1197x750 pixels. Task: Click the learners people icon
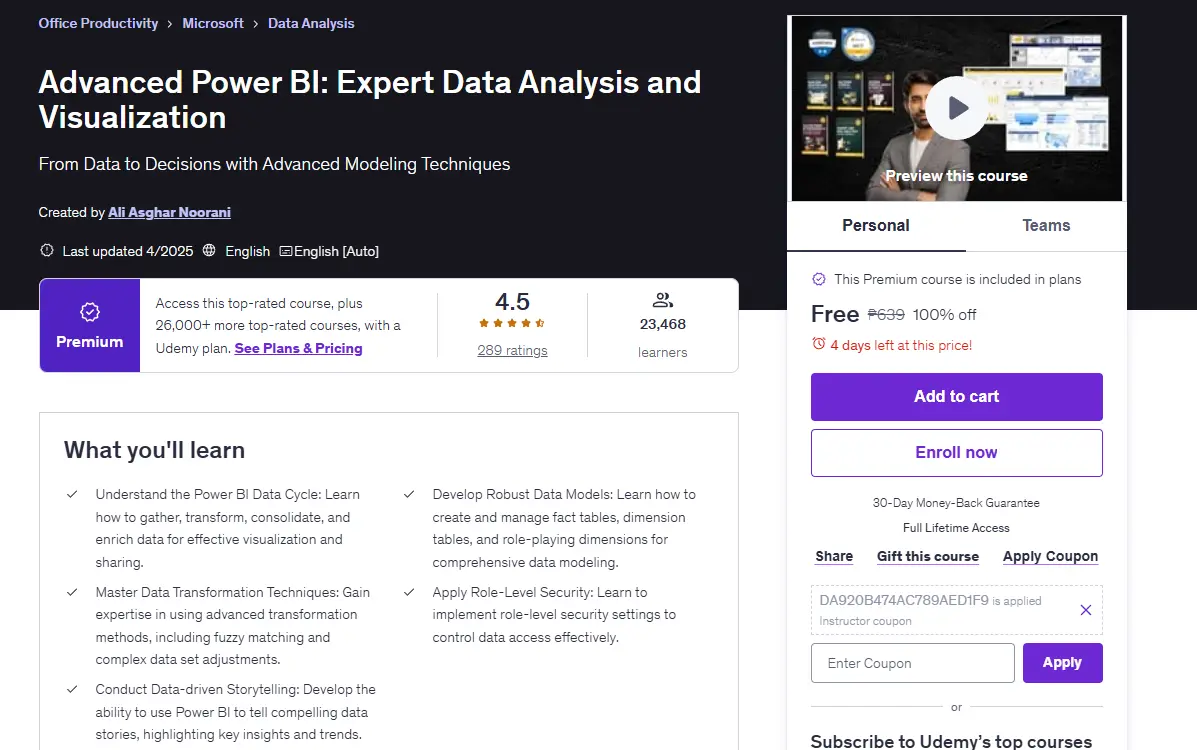point(663,299)
